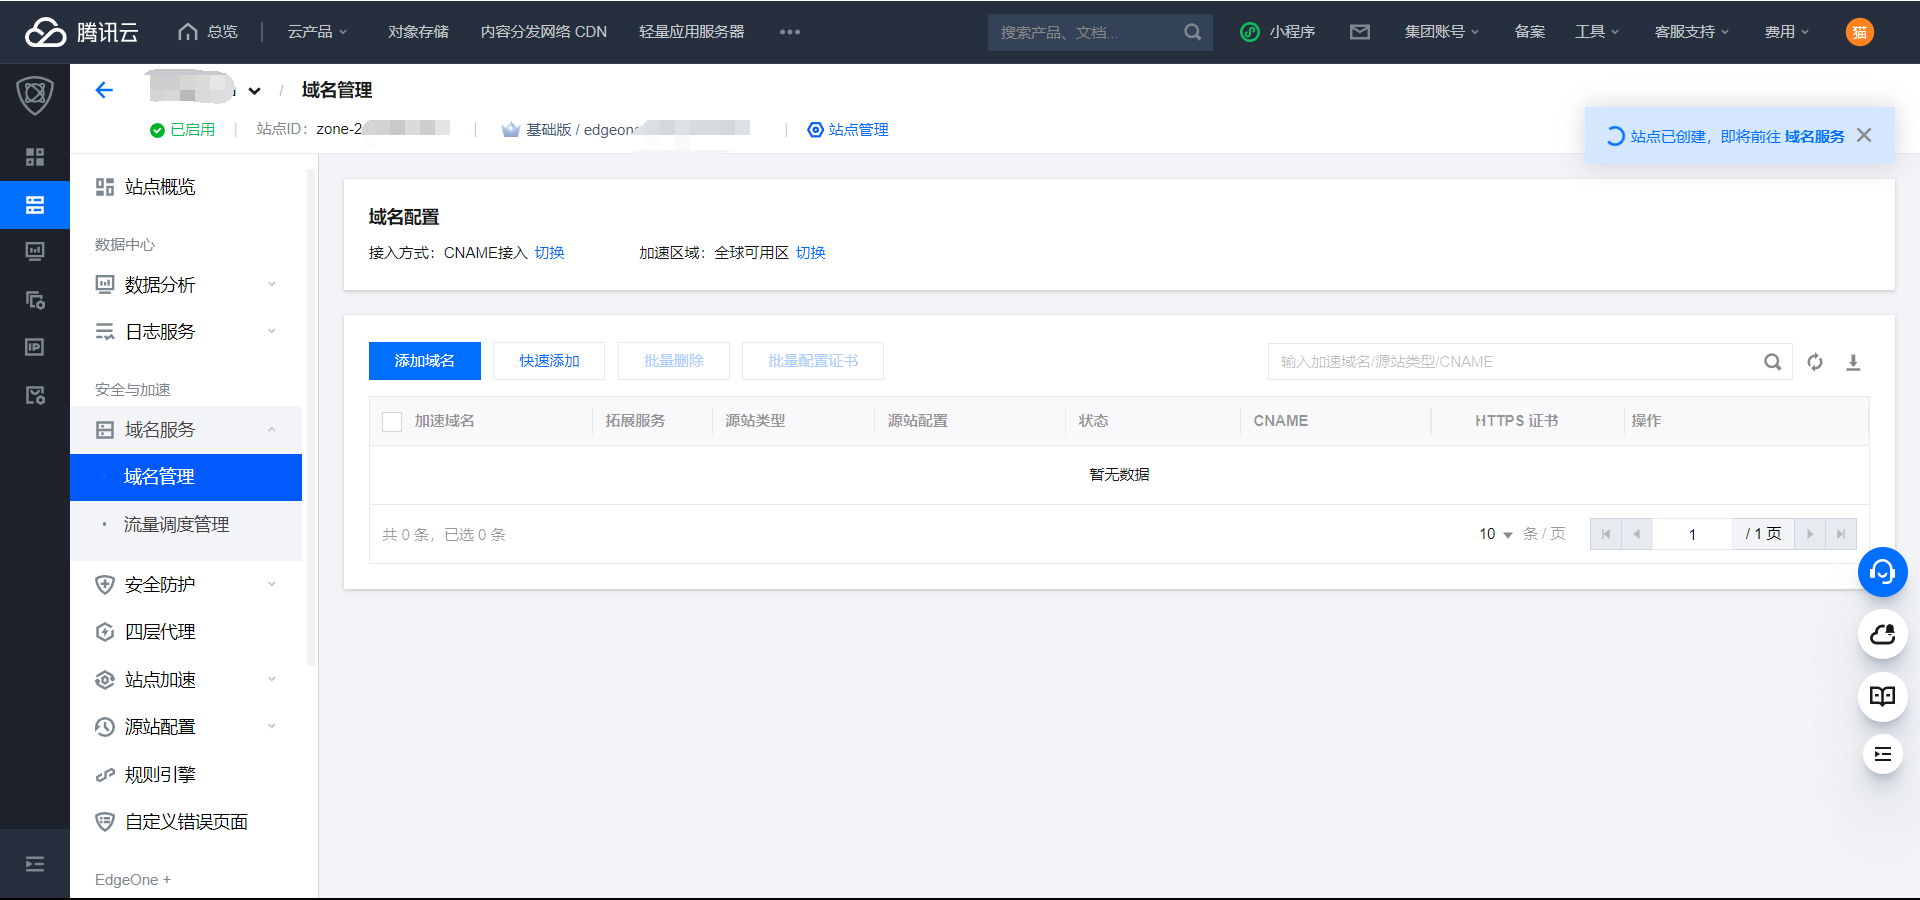Open the 小程序 mini program entry
The height and width of the screenshot is (900, 1920).
pos(1278,32)
